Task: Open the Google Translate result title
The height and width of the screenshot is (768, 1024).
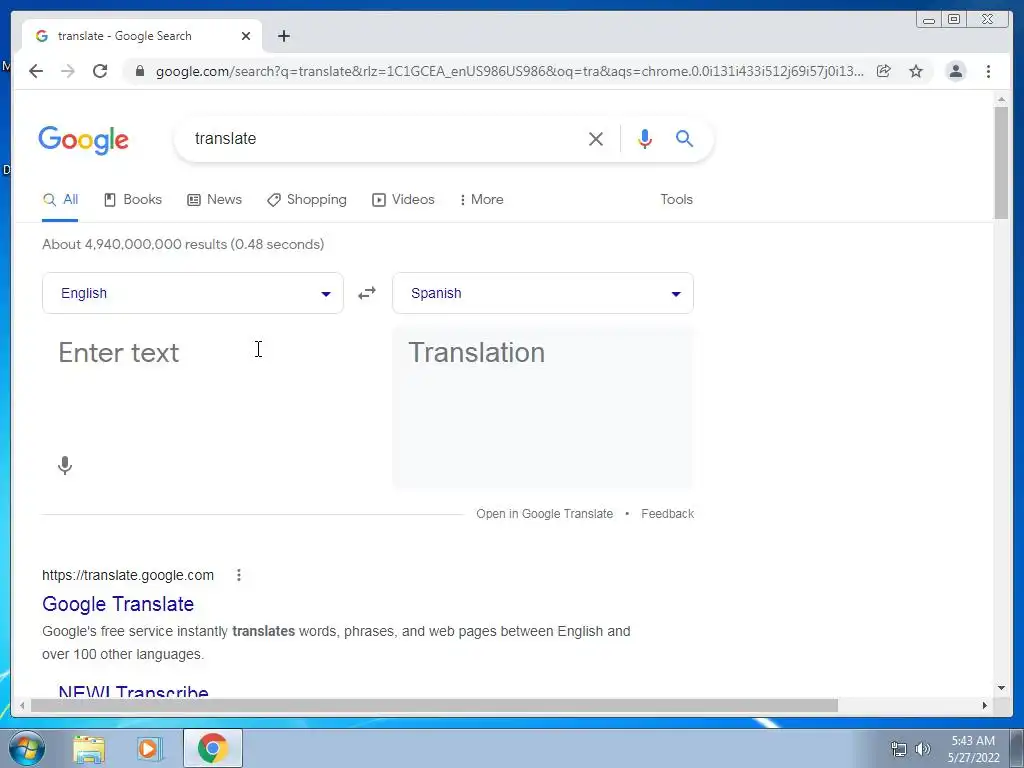Action: click(x=118, y=604)
